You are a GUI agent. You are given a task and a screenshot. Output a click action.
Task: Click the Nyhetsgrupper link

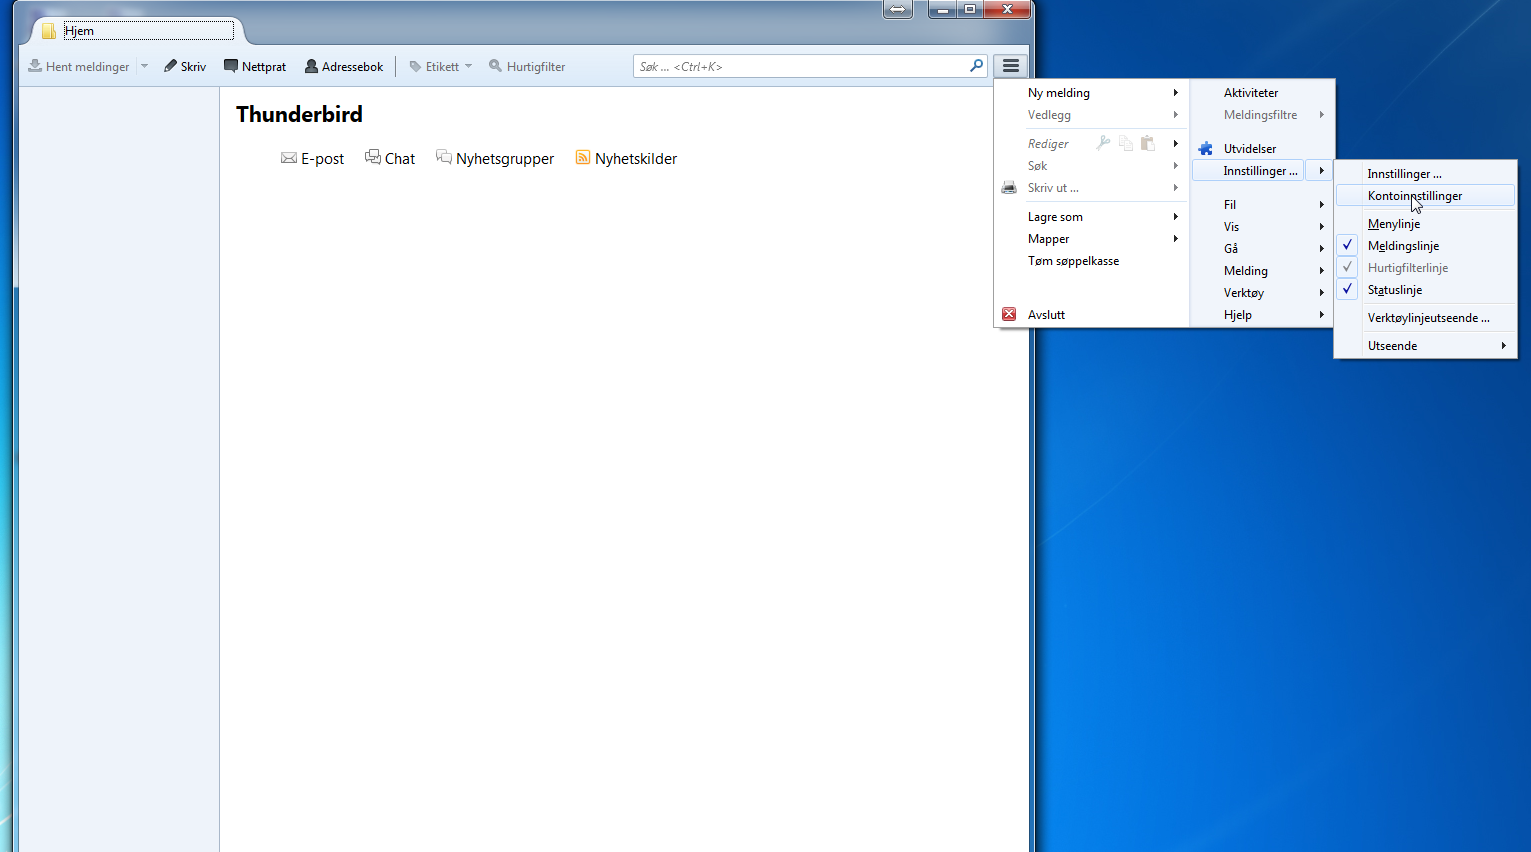pos(505,158)
